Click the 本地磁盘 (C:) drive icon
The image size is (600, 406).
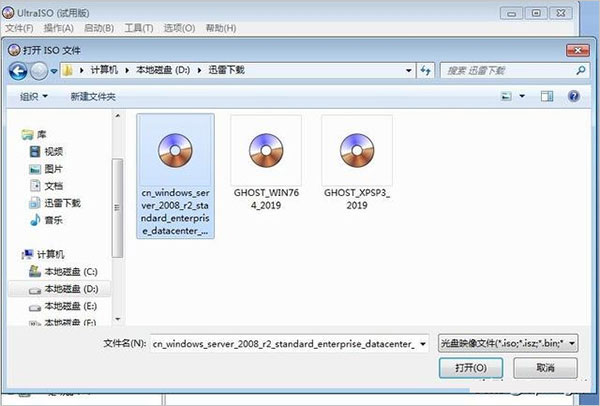coord(35,272)
